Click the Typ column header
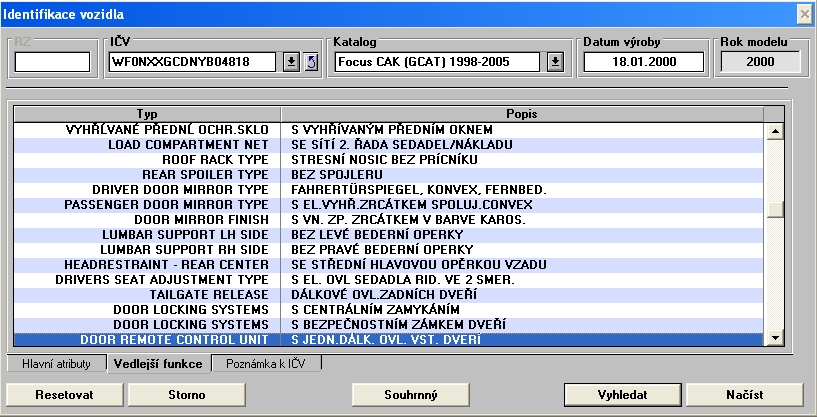 pyautogui.click(x=147, y=114)
